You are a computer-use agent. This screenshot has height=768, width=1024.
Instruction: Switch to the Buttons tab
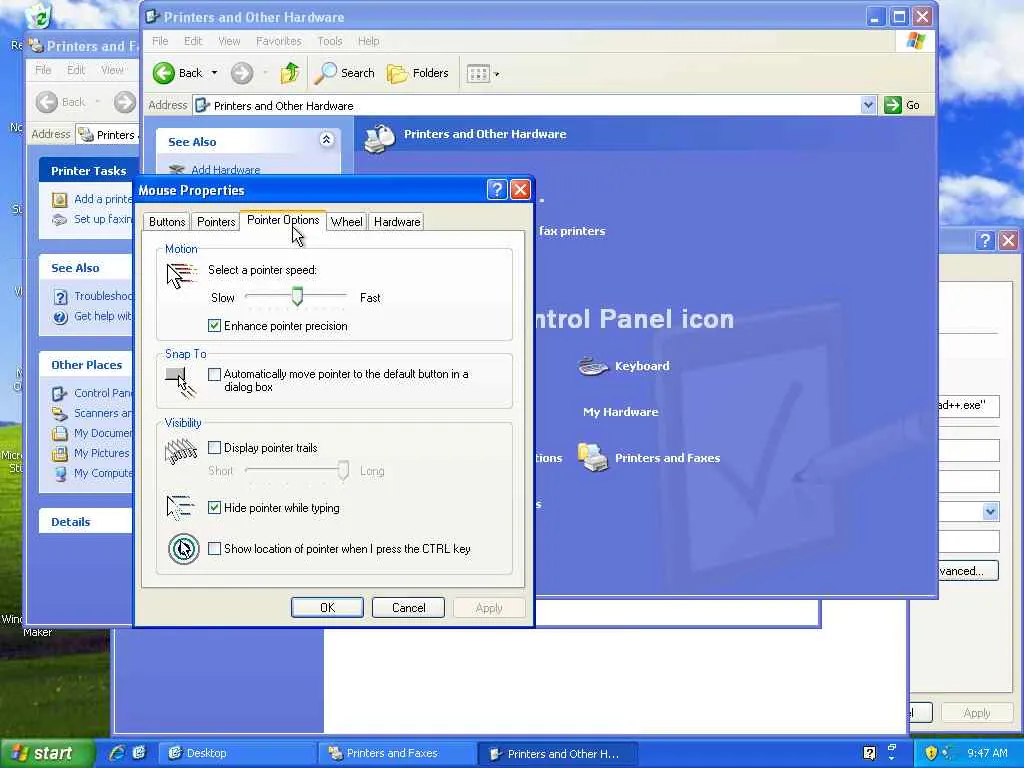coord(167,222)
